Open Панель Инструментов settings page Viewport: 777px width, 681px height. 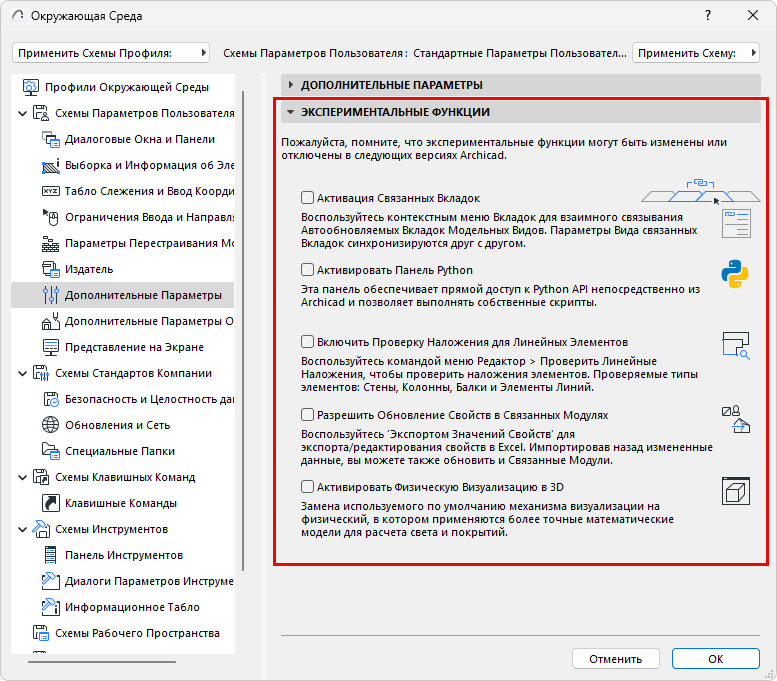coord(123,555)
